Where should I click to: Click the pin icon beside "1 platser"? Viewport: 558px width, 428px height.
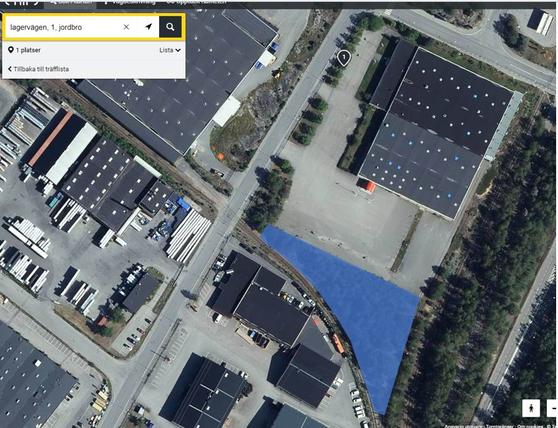click(11, 50)
